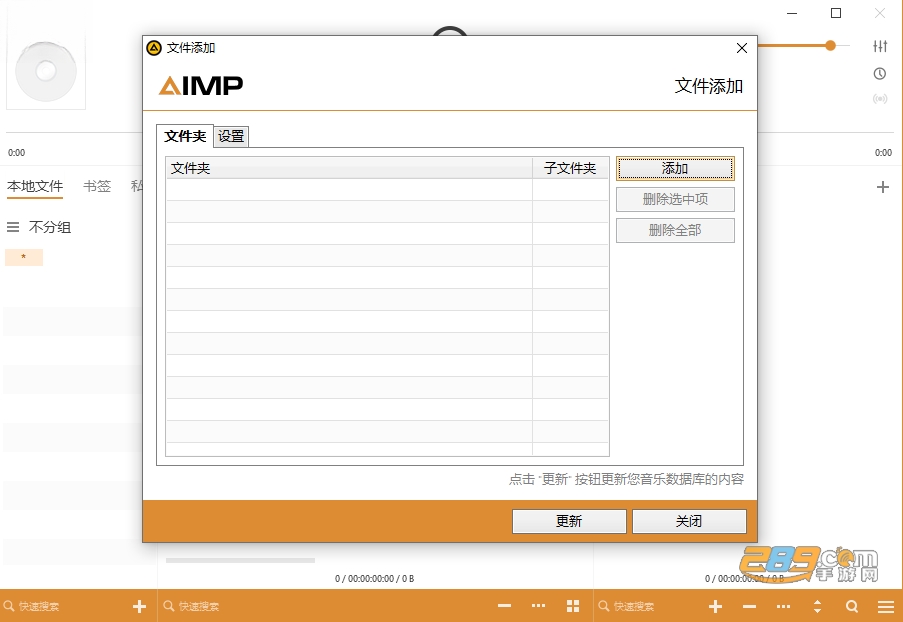903x622 pixels.
Task: Minimize the AIMP main window
Action: click(x=792, y=13)
